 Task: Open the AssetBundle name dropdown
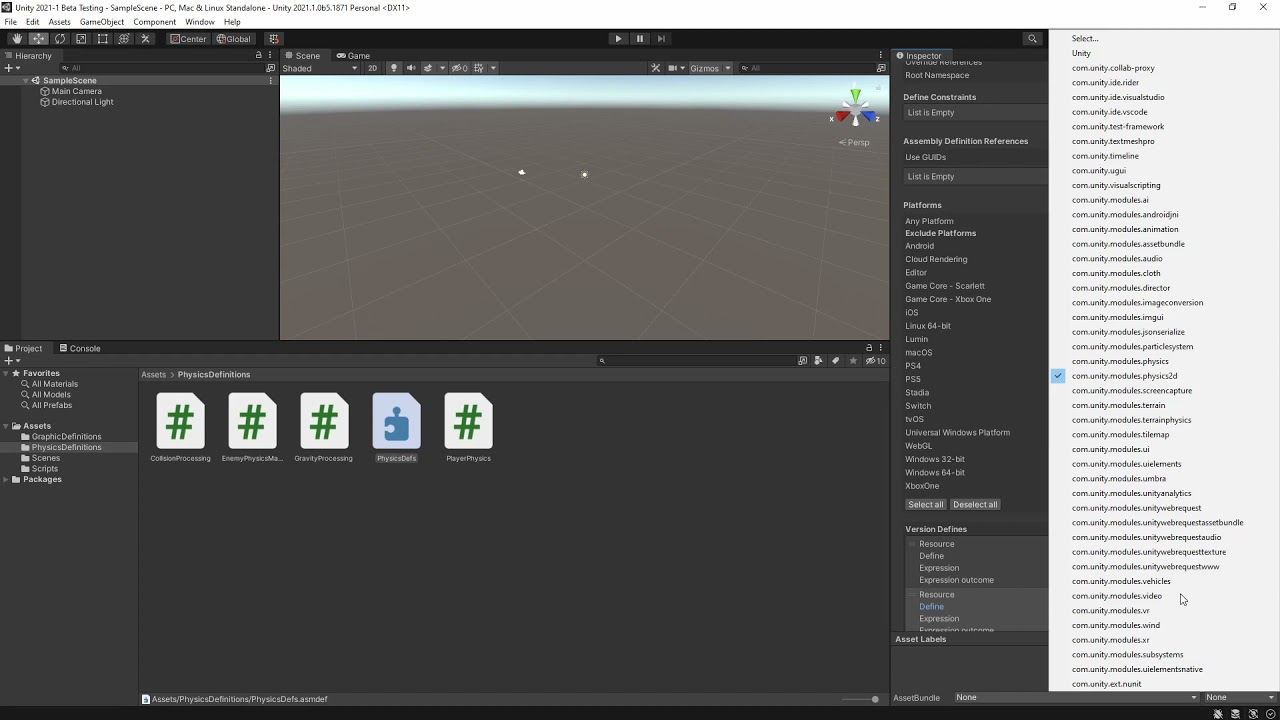point(1075,697)
